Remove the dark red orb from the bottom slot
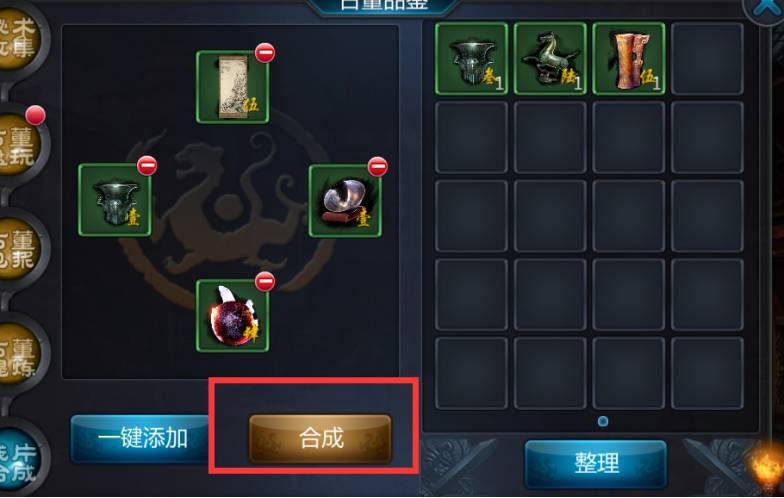 pyautogui.click(x=265, y=282)
